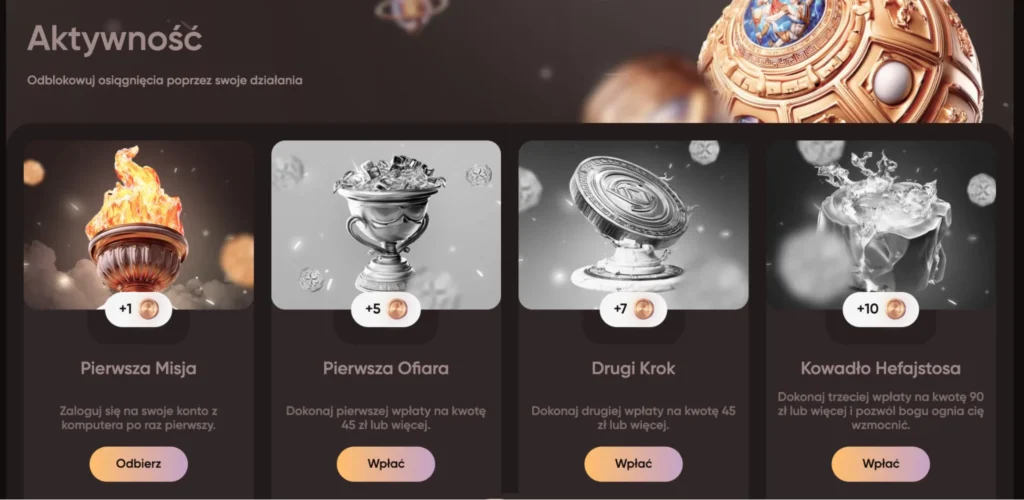Select the Kowadło Hefajstosa title

(x=880, y=368)
